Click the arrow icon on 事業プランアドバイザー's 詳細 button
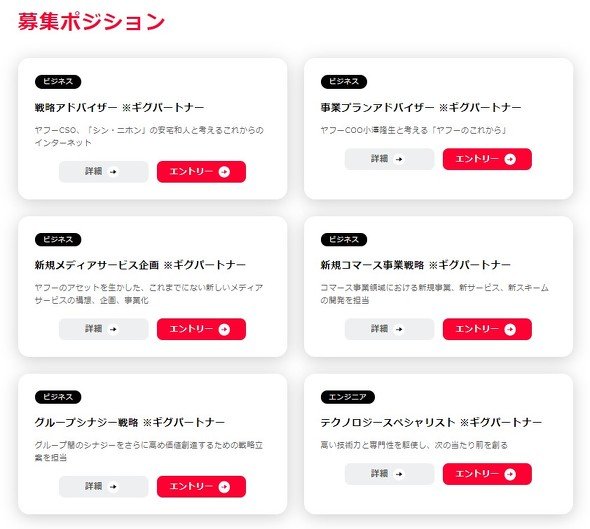 click(399, 159)
